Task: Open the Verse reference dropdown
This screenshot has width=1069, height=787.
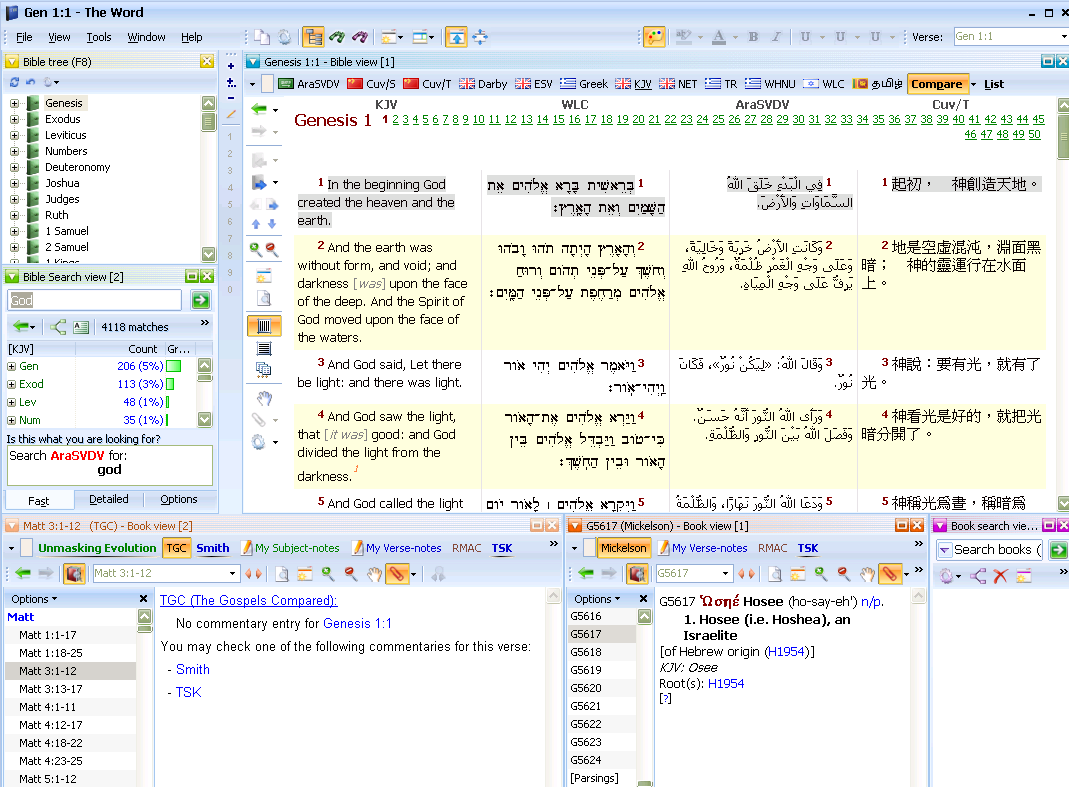Action: 1063,37
